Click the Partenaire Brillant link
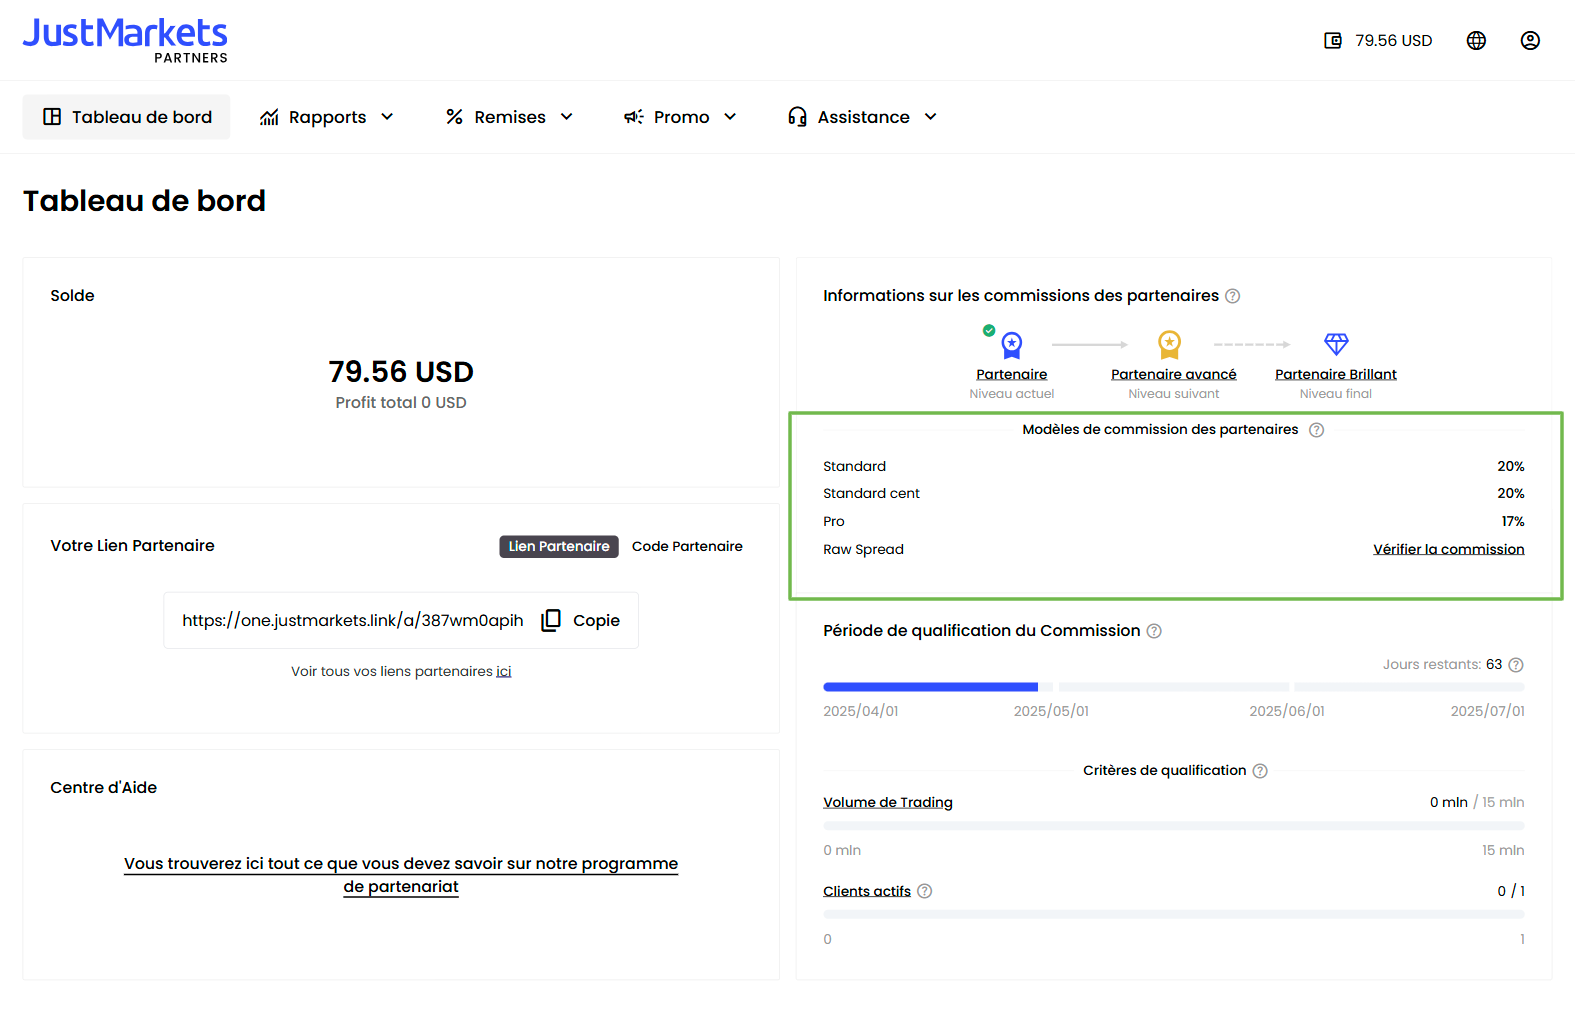Viewport: 1575px width, 1012px height. (x=1336, y=374)
